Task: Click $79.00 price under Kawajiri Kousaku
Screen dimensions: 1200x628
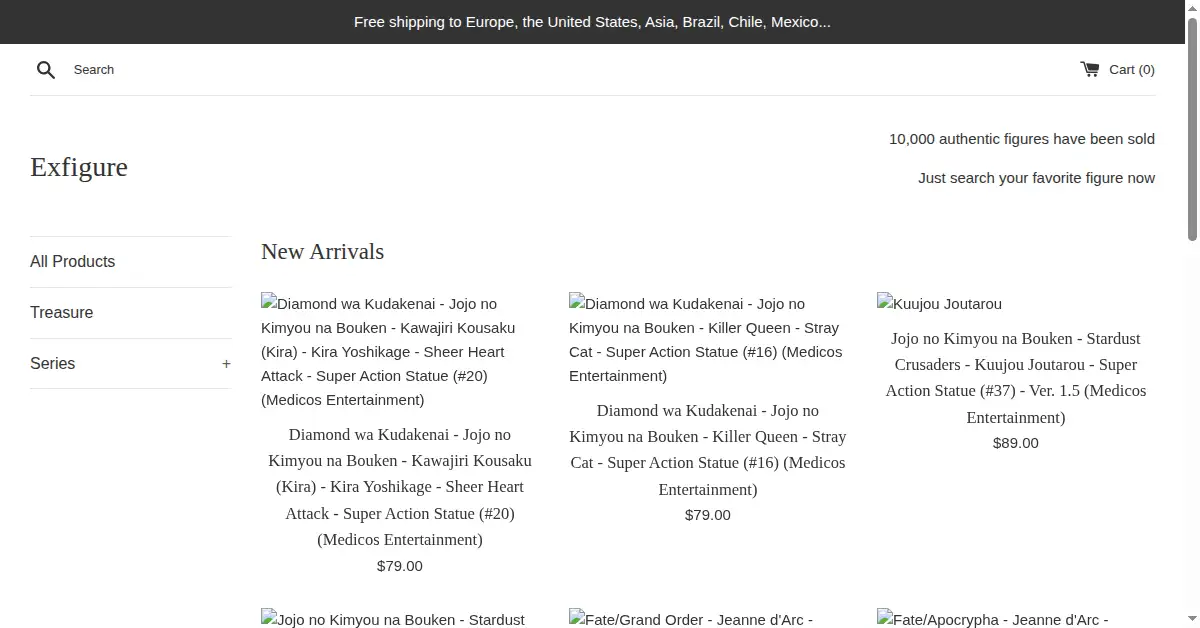Action: (x=400, y=566)
